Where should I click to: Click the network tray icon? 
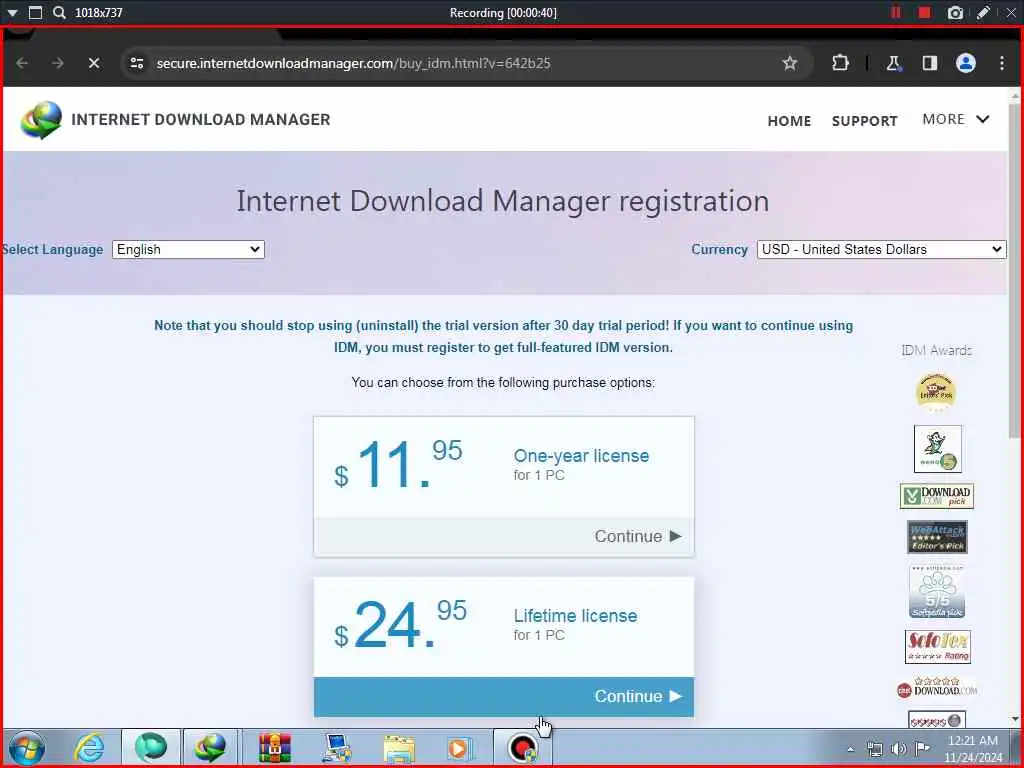click(x=874, y=748)
